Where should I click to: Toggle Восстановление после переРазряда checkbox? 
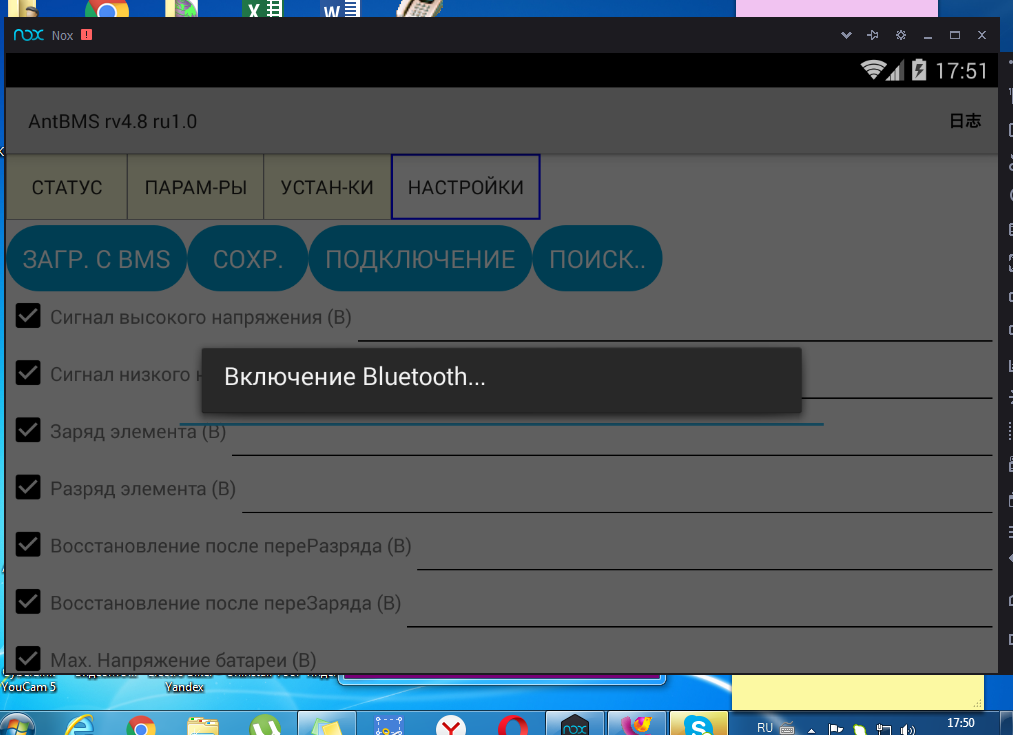pos(28,546)
